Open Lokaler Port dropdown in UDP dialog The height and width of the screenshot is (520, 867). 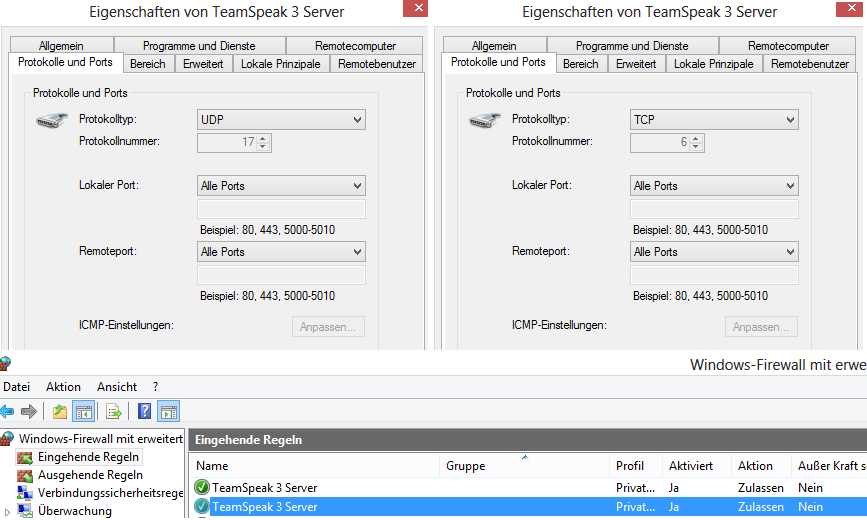click(281, 186)
